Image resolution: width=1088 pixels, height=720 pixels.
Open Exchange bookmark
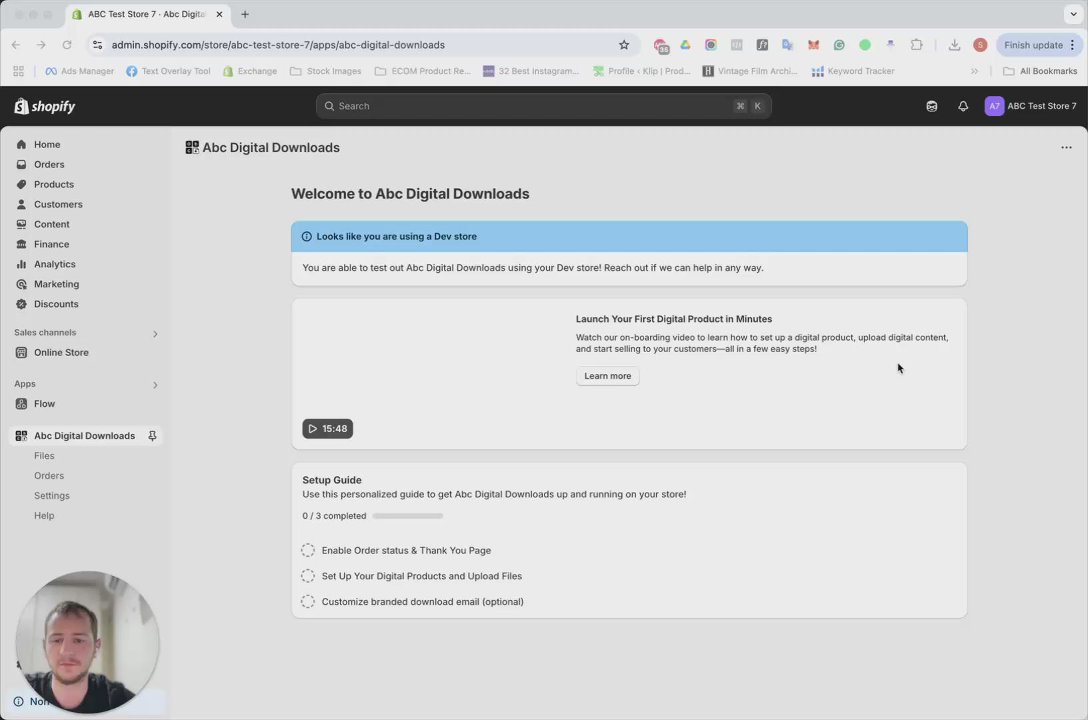pyautogui.click(x=250, y=71)
